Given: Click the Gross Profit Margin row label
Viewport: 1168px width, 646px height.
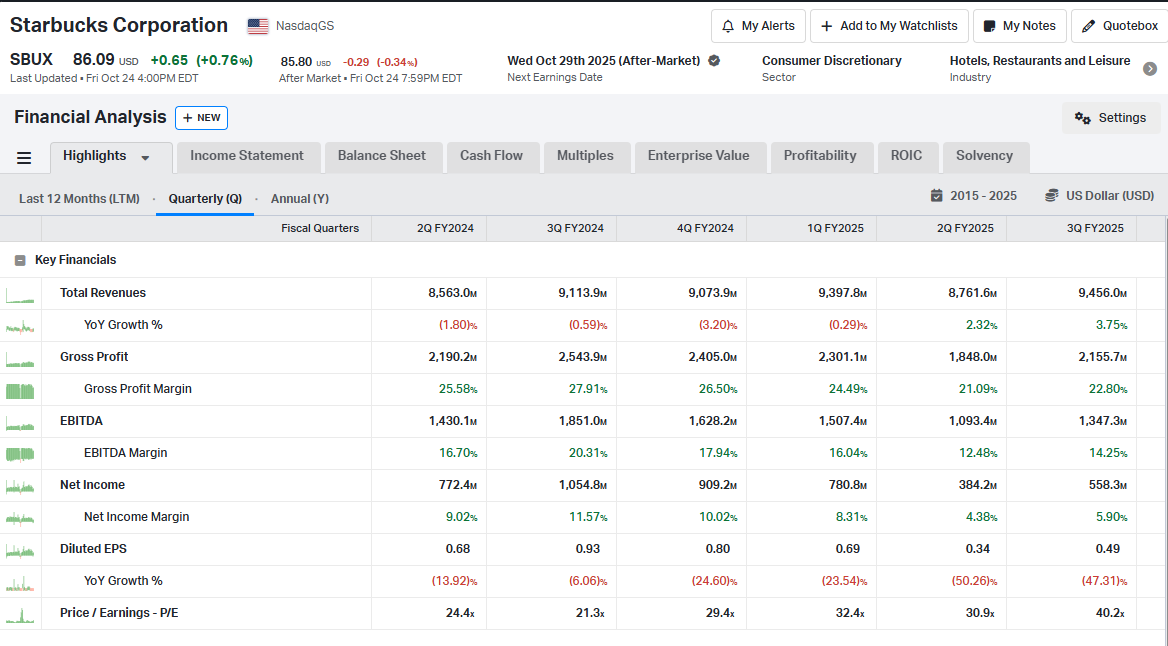Looking at the screenshot, I should click(x=138, y=389).
